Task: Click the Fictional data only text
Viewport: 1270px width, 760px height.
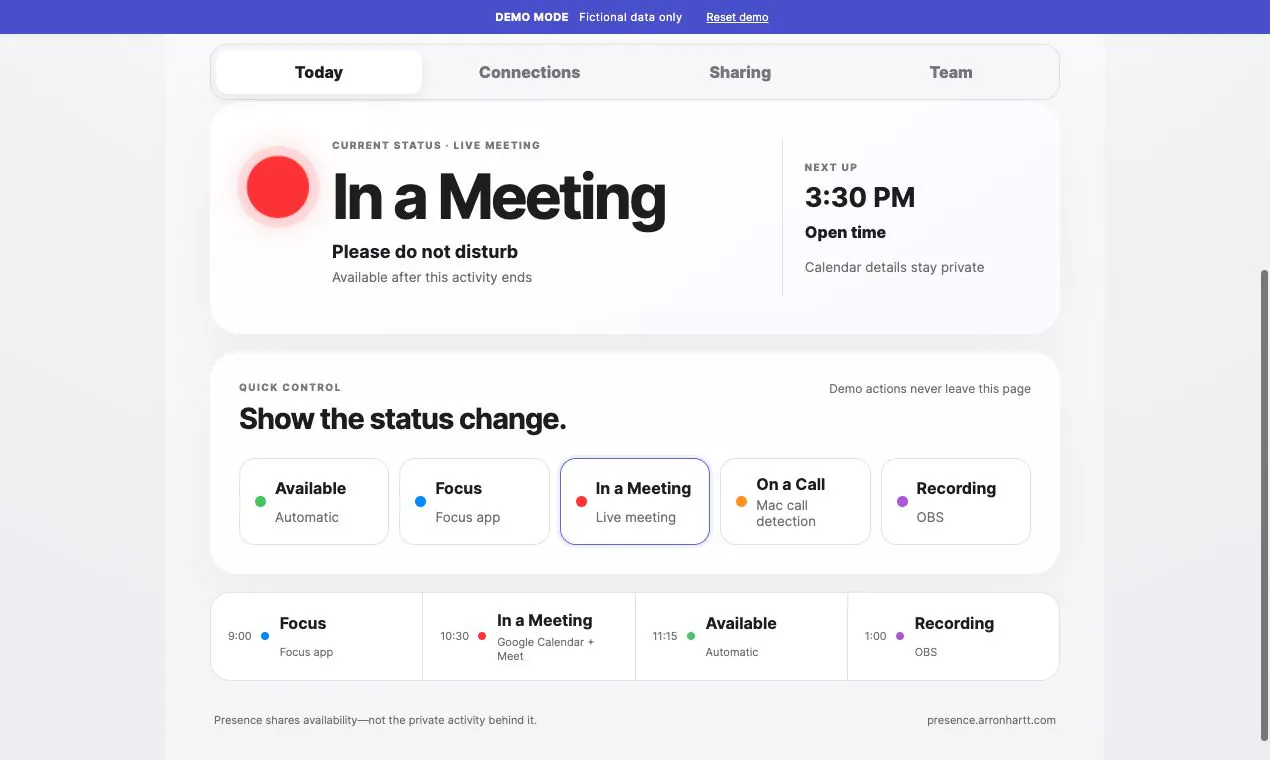Action: 631,17
